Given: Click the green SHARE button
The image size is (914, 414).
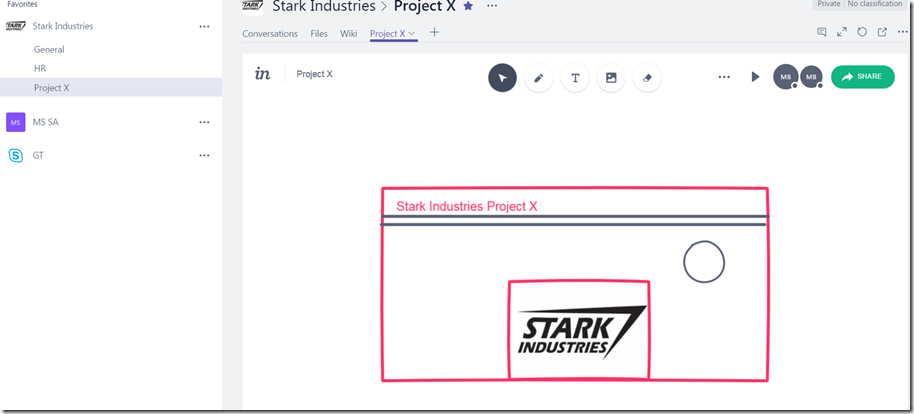Looking at the screenshot, I should pyautogui.click(x=862, y=77).
